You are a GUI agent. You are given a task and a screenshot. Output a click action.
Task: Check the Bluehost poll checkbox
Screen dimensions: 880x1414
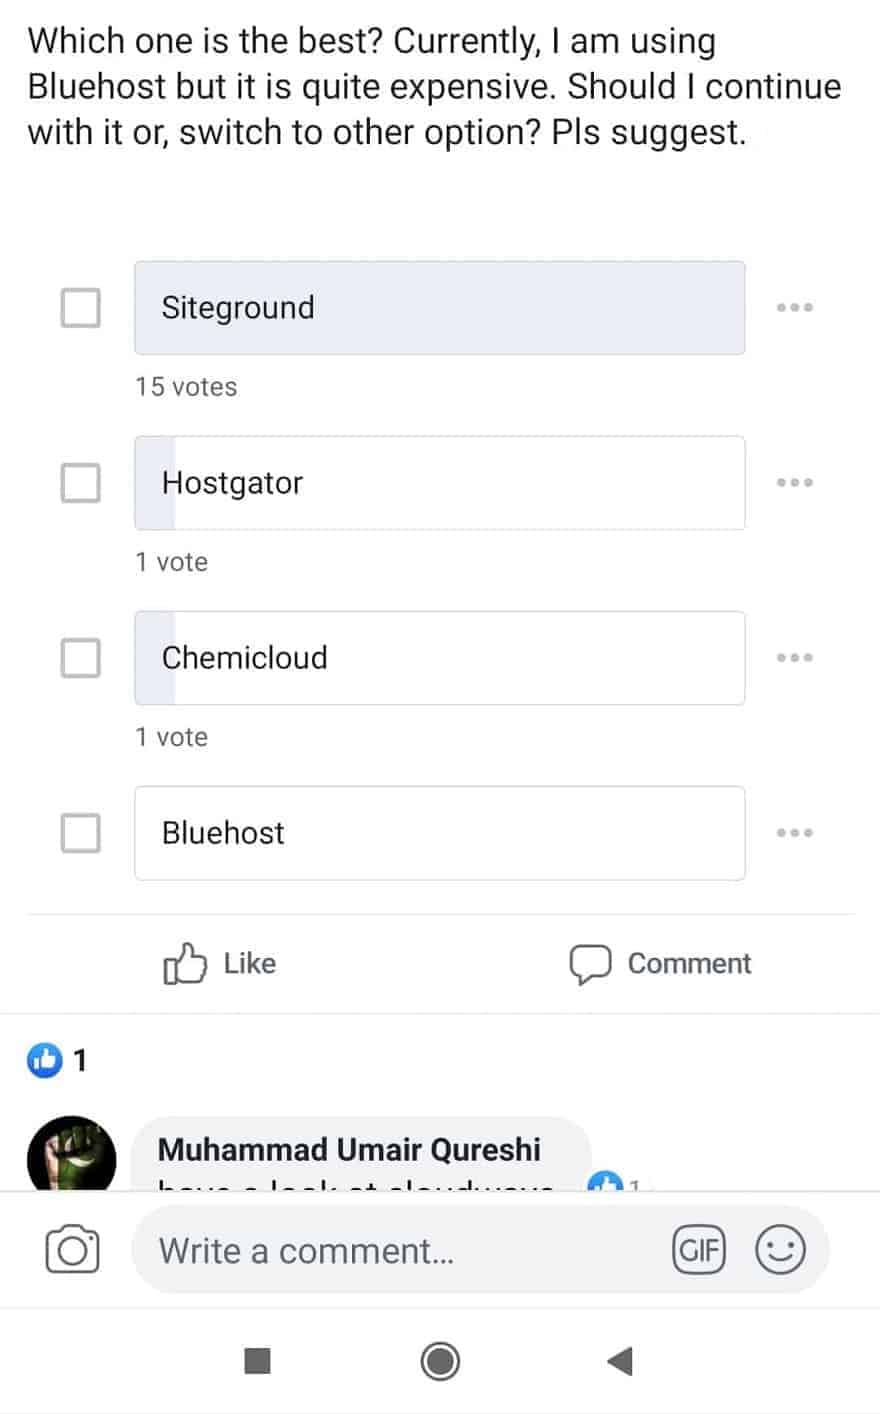(x=81, y=833)
